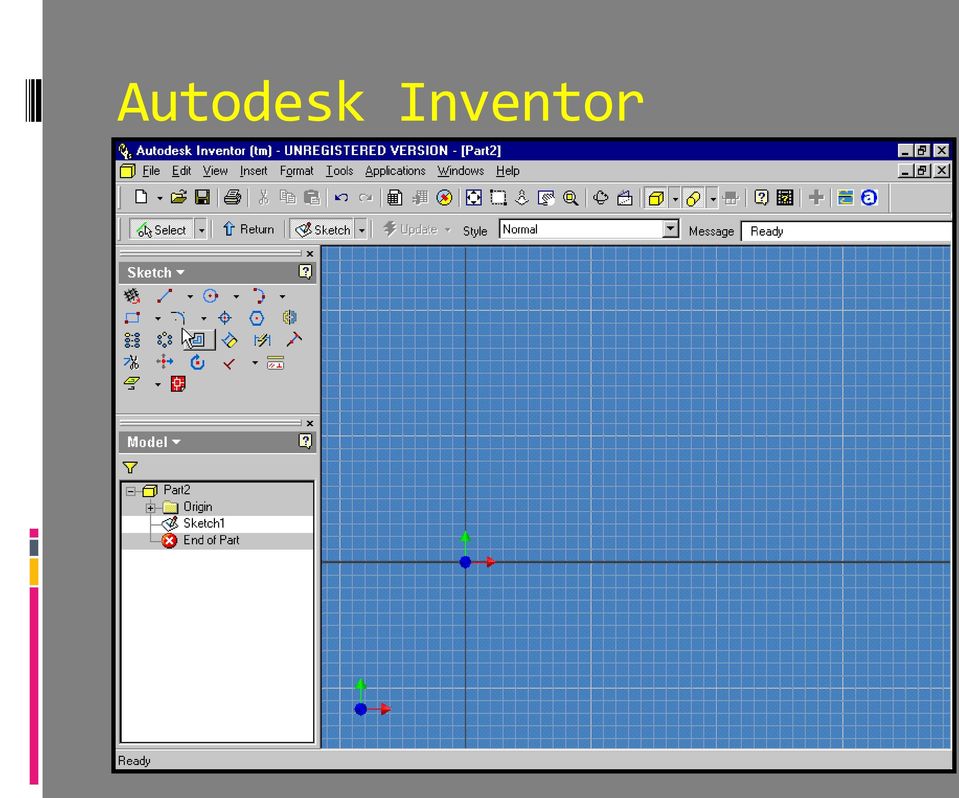Select the Rectangular Pattern tool
This screenshot has height=798, width=959.
coord(132,340)
